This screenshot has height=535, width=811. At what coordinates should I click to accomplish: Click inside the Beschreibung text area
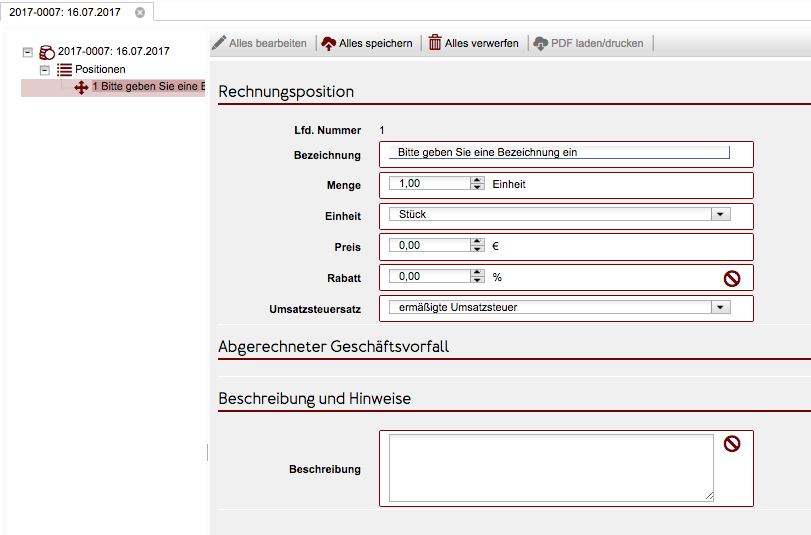[550, 467]
